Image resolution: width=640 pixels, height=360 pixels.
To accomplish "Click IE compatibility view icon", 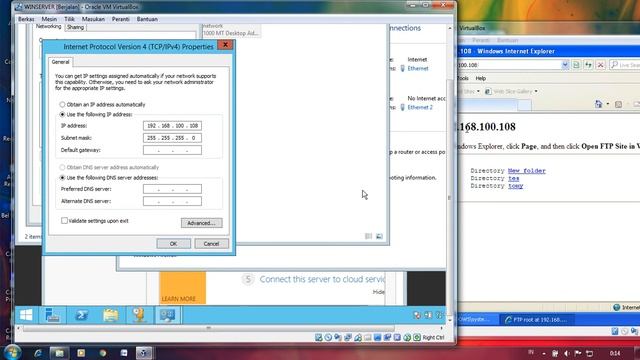I will click(x=576, y=64).
